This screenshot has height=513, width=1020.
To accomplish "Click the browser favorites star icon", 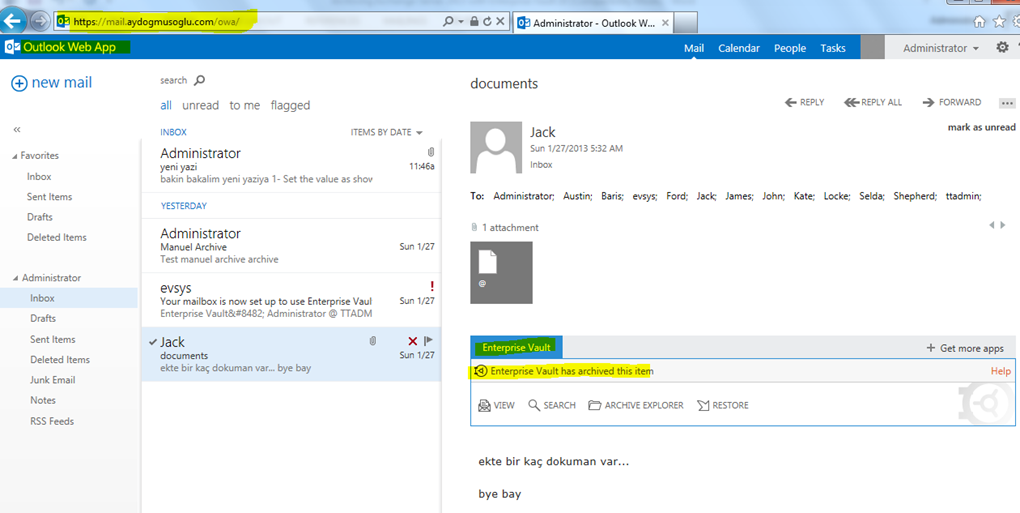I will click(x=999, y=21).
